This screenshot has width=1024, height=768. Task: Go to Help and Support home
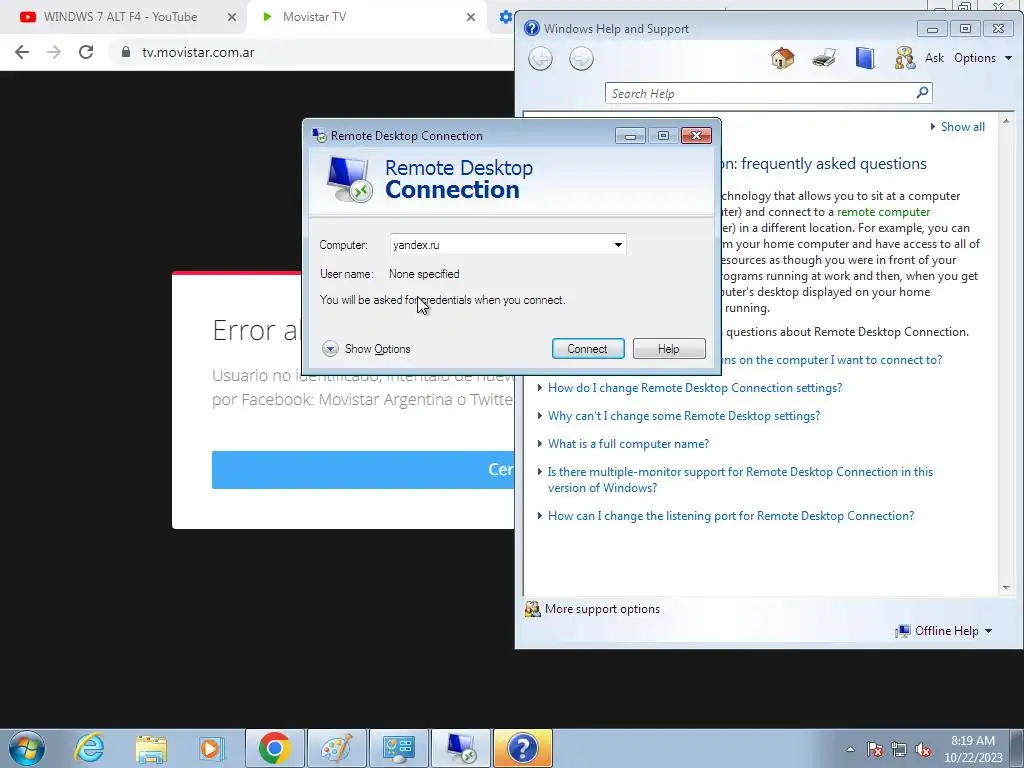(x=782, y=58)
